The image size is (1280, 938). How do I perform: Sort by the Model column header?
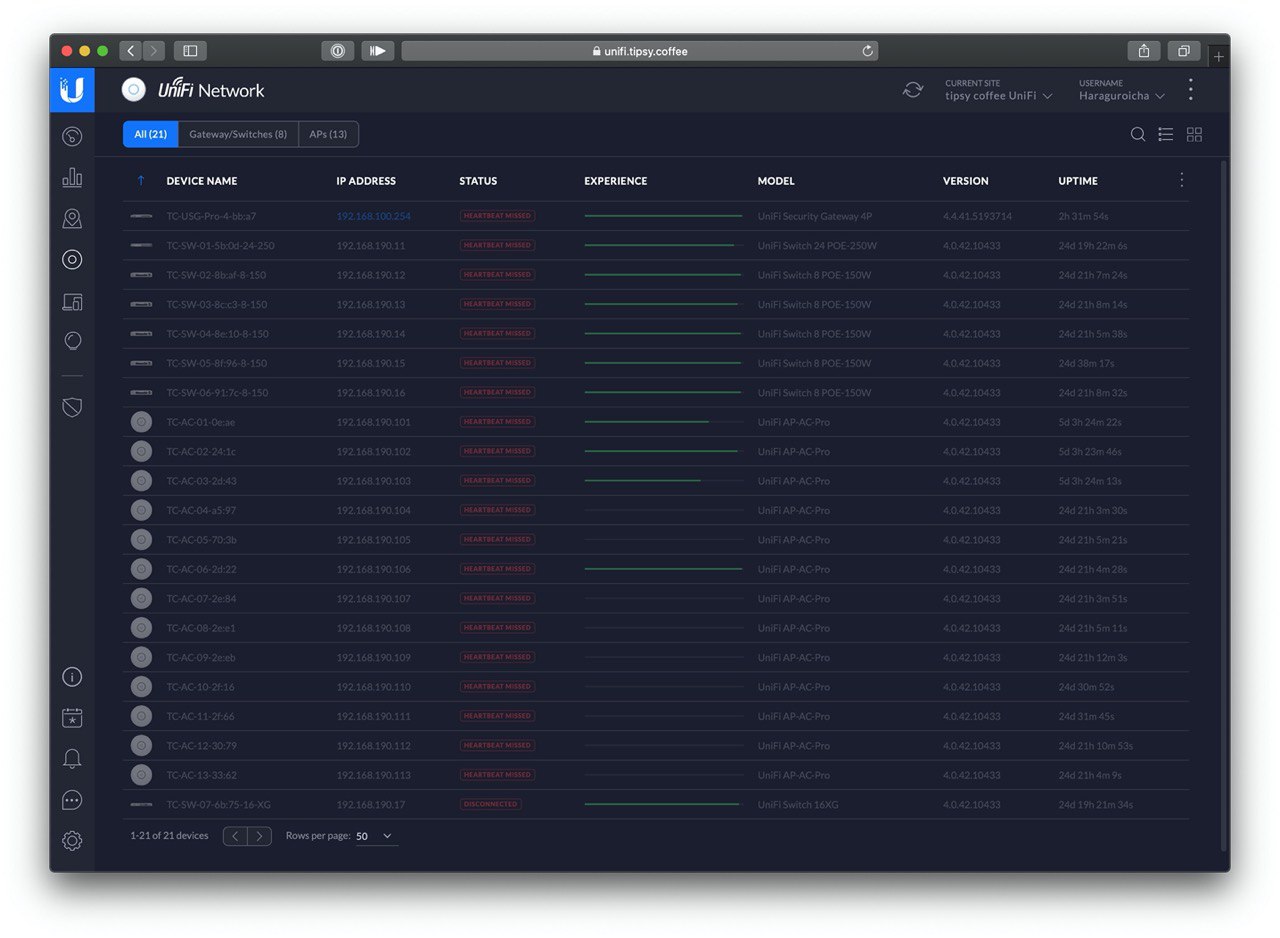click(x=777, y=181)
